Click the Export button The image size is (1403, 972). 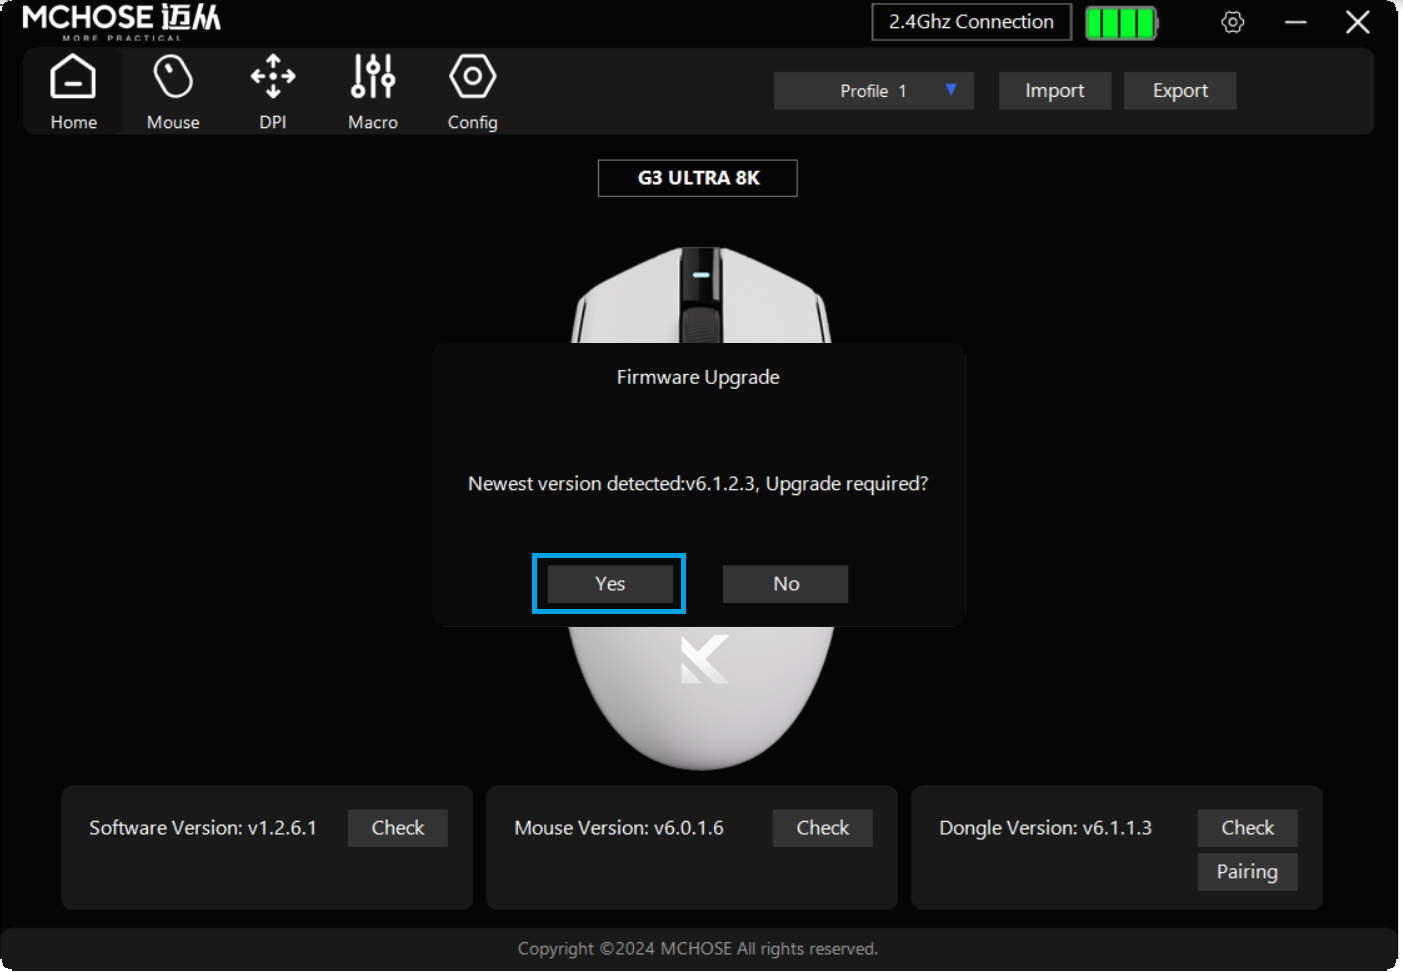1180,91
